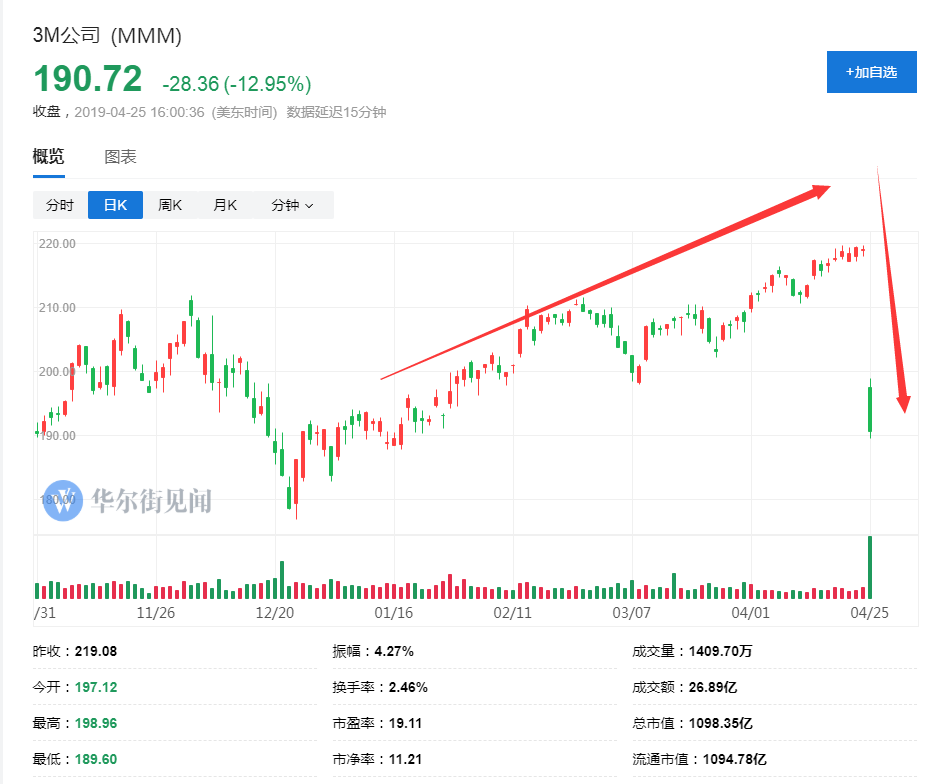This screenshot has width=942, height=784.
Task: Click 昨收 value 219.08
Action: [96, 651]
